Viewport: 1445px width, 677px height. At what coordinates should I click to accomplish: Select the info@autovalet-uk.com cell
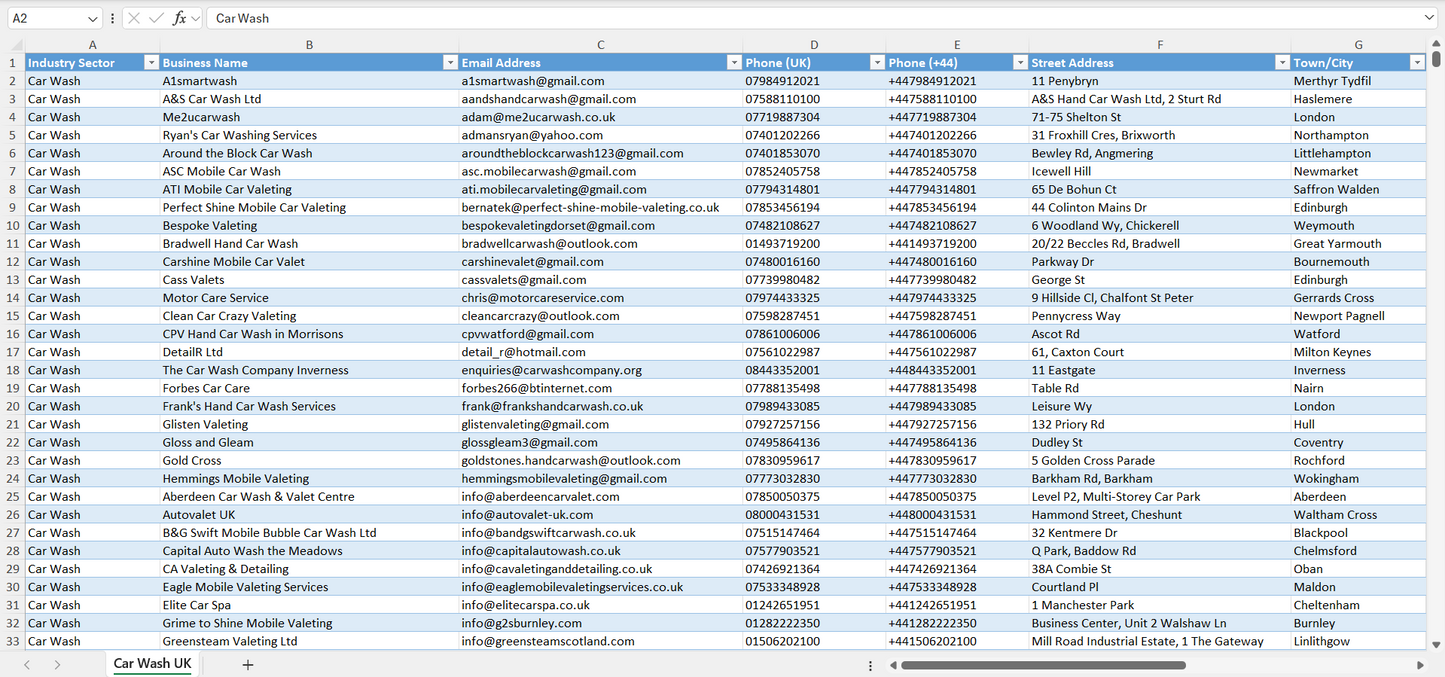pyautogui.click(x=601, y=514)
